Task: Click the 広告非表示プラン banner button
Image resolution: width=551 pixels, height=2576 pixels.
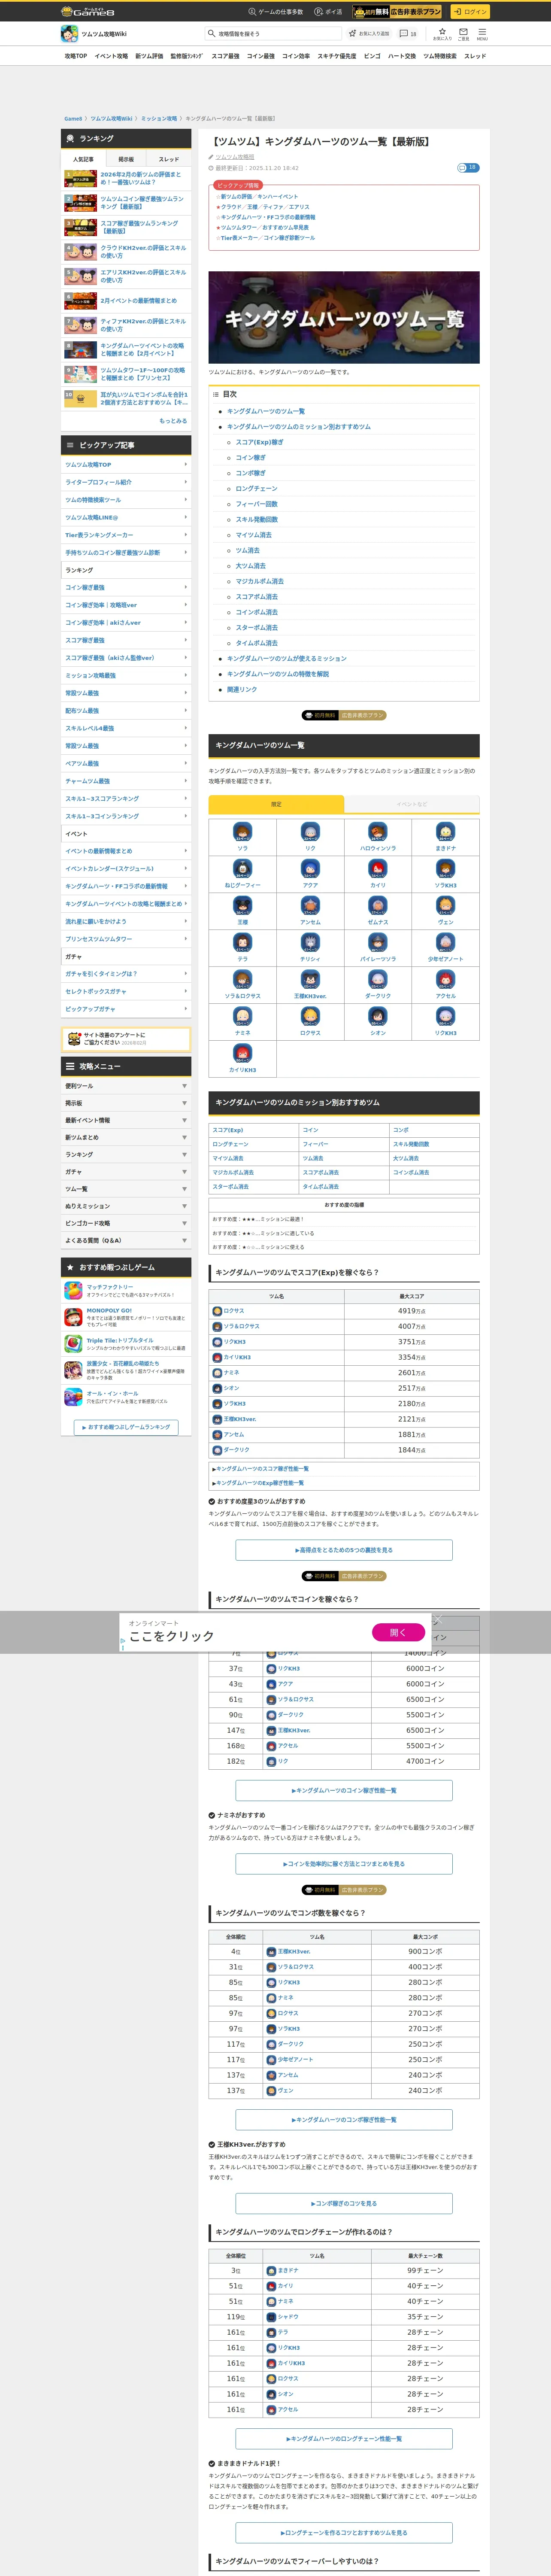Action: click(x=397, y=12)
